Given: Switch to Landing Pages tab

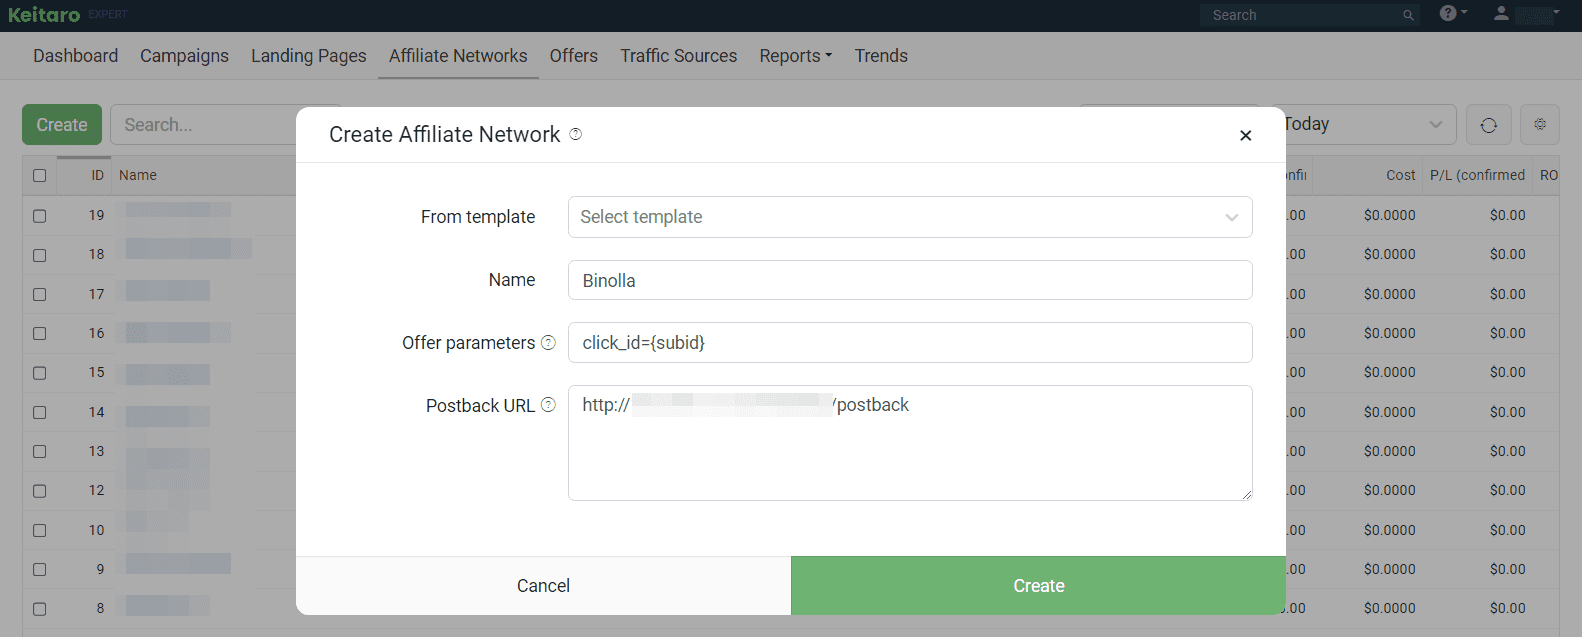Looking at the screenshot, I should point(308,56).
